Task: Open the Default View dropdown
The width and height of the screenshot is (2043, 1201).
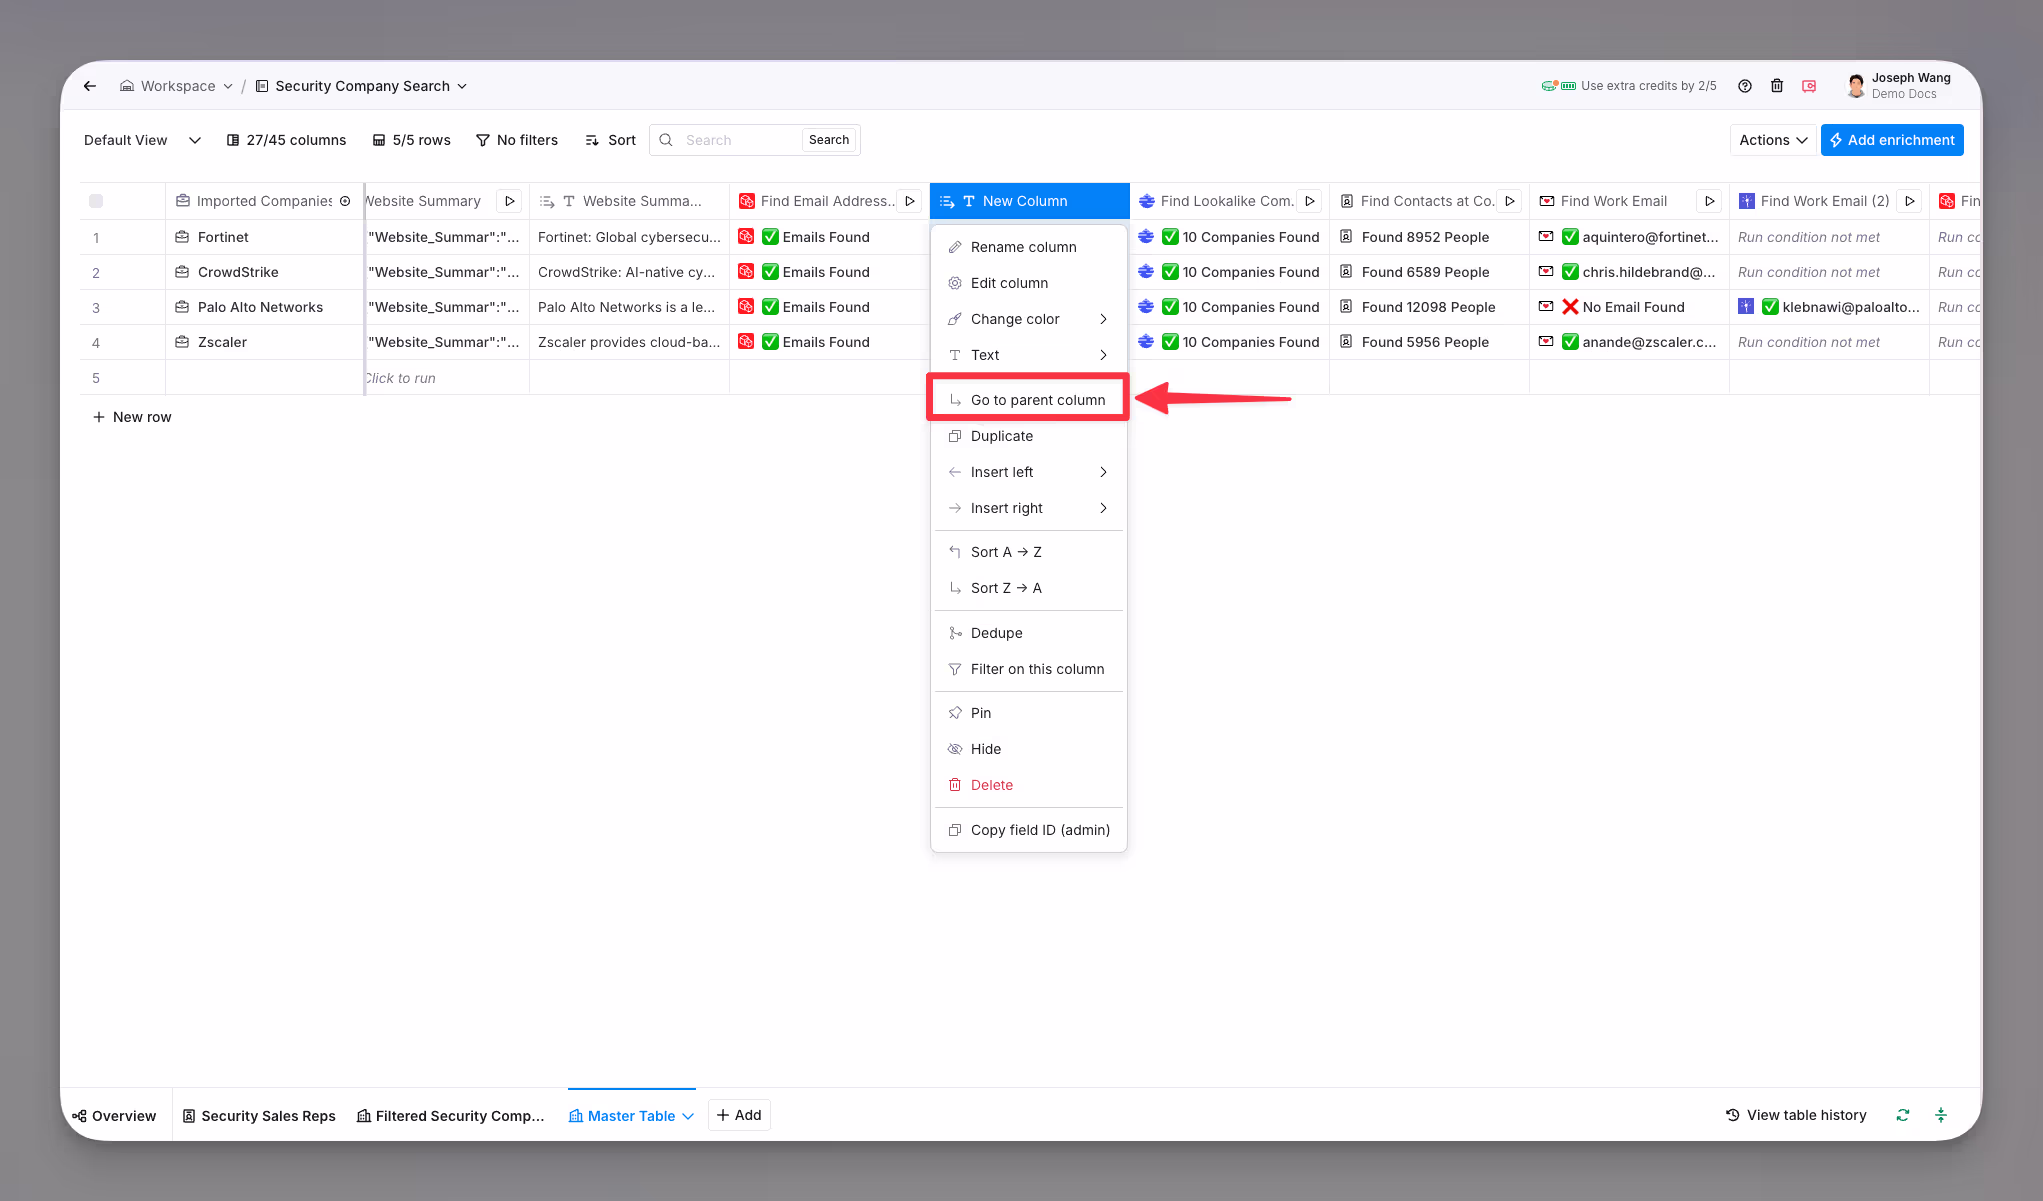Action: [x=142, y=140]
